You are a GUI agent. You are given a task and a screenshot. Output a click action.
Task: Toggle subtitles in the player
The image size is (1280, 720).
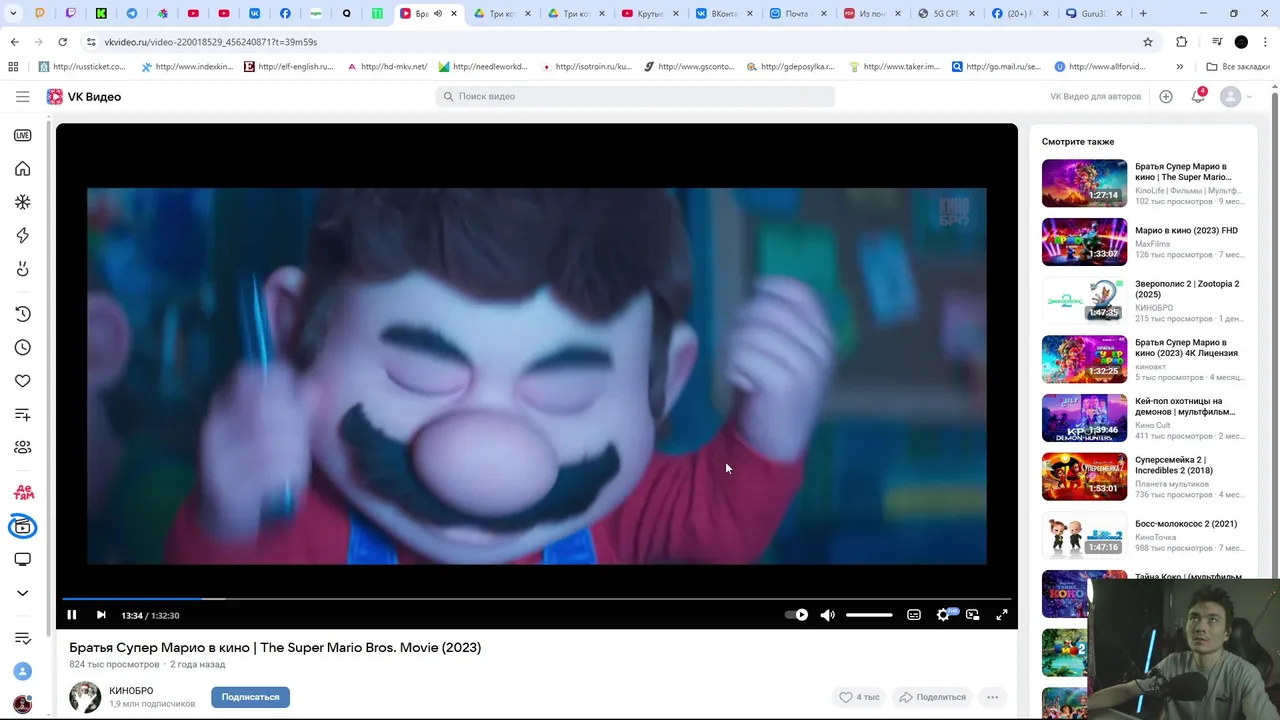point(914,615)
